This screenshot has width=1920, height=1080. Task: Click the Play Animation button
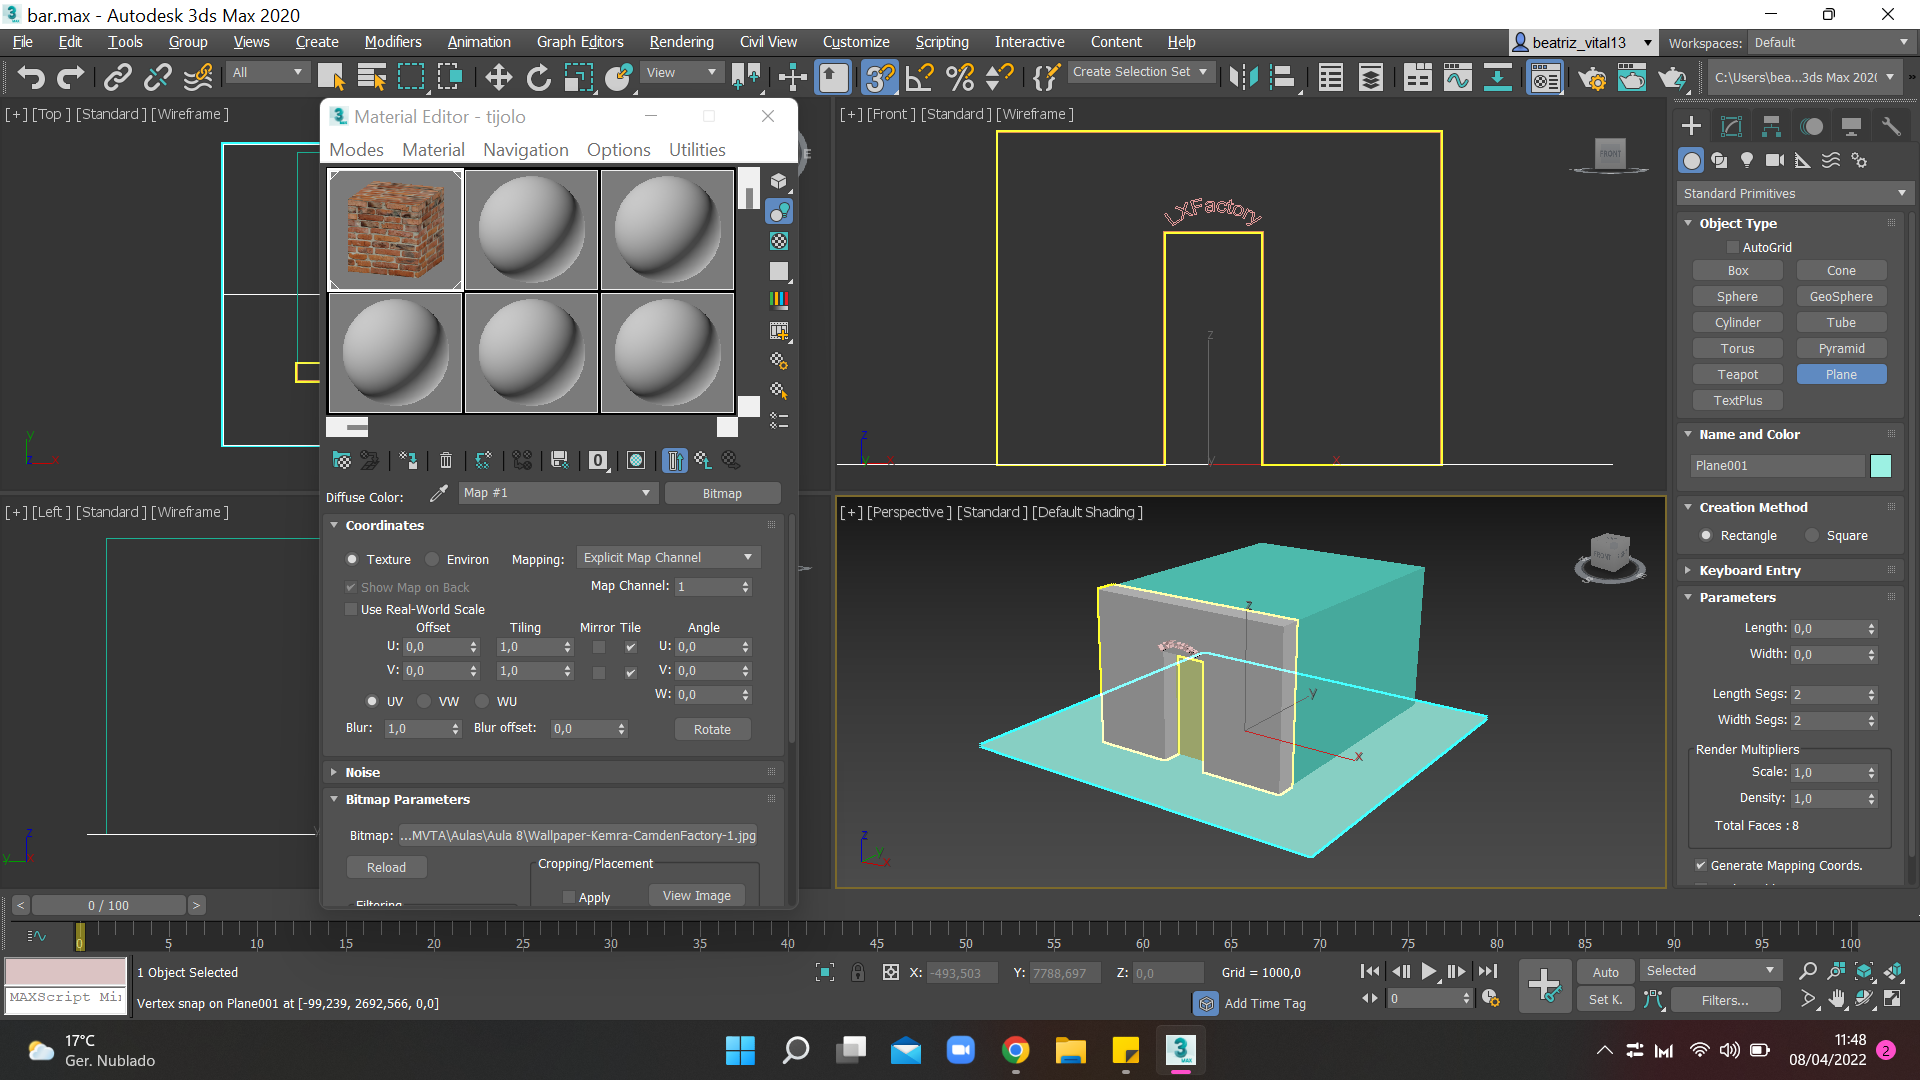(x=1429, y=971)
